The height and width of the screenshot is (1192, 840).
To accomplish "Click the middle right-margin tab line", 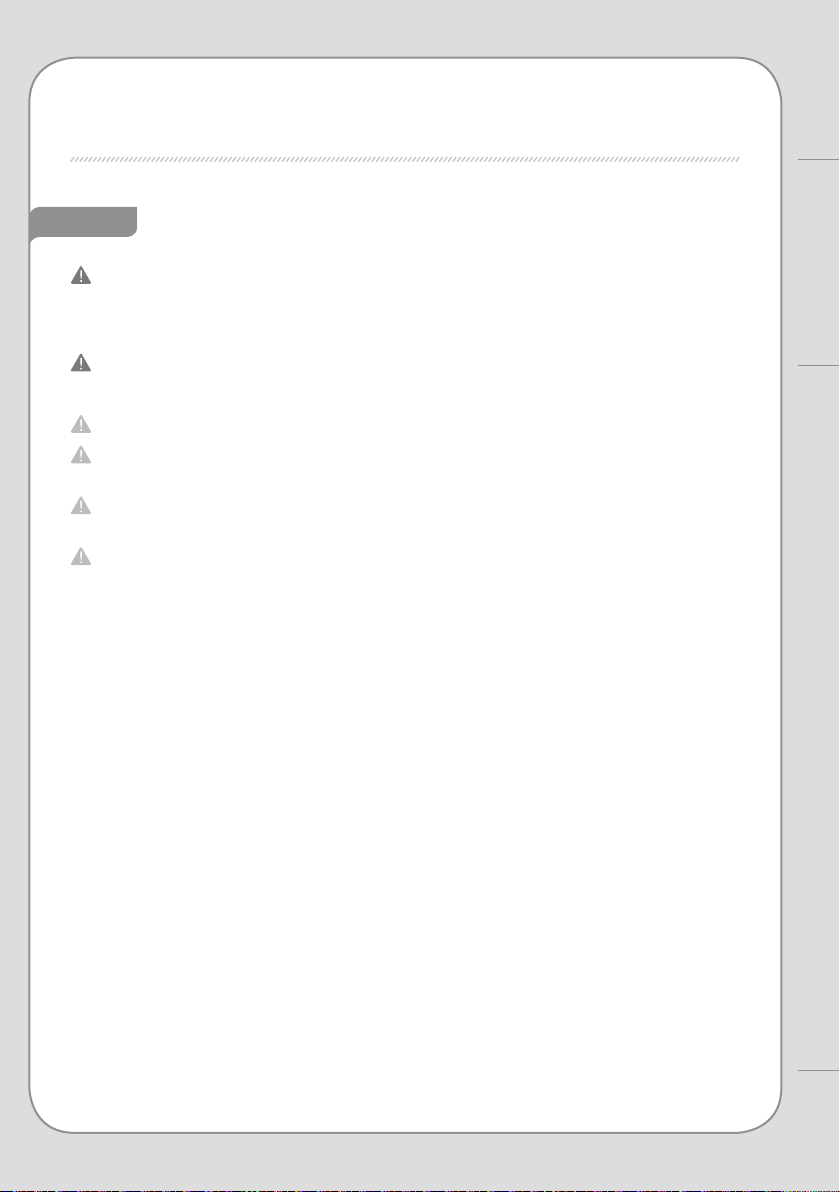I will tap(819, 366).
